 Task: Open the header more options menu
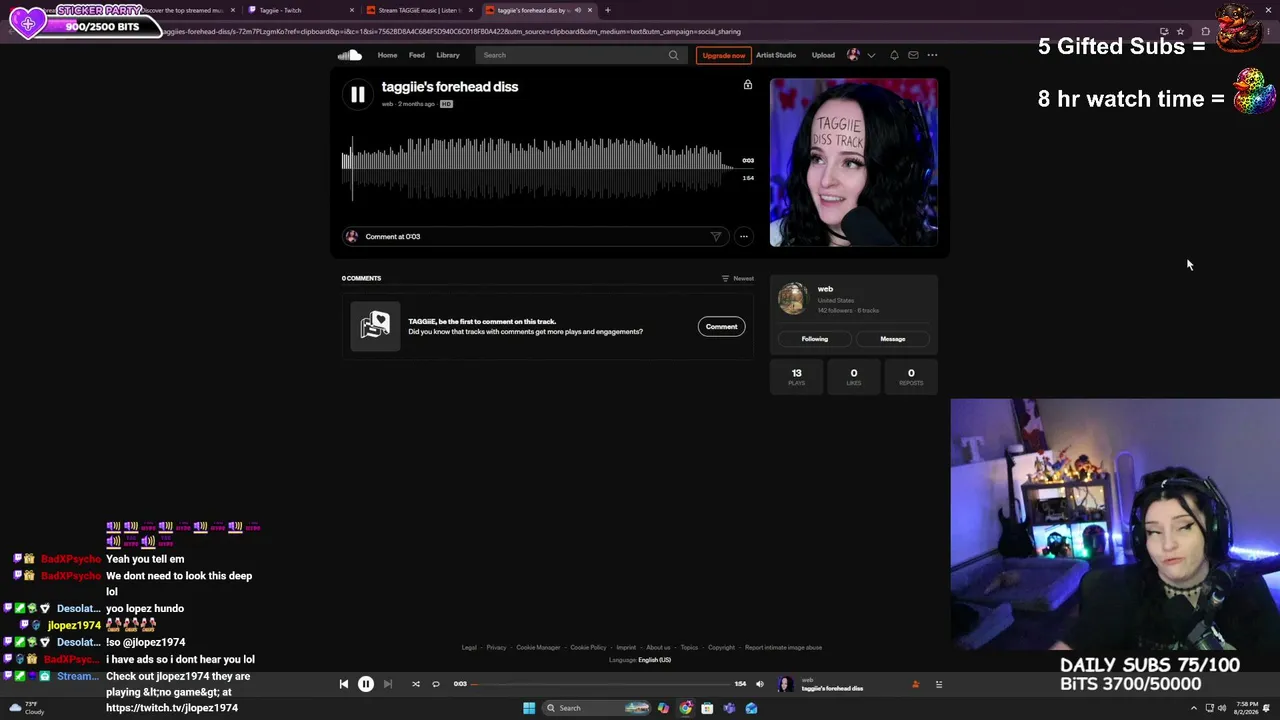pyautogui.click(x=932, y=55)
